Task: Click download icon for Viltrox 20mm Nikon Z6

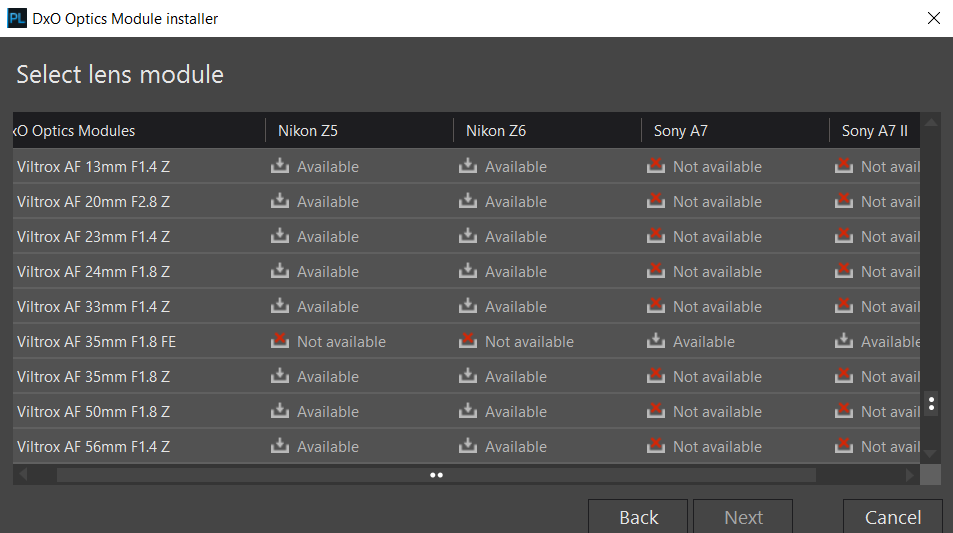Action: pyautogui.click(x=467, y=201)
